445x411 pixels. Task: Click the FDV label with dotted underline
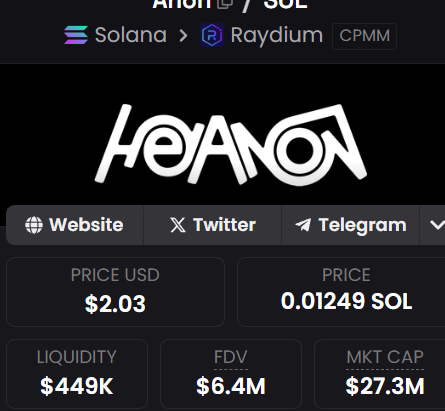coord(231,357)
